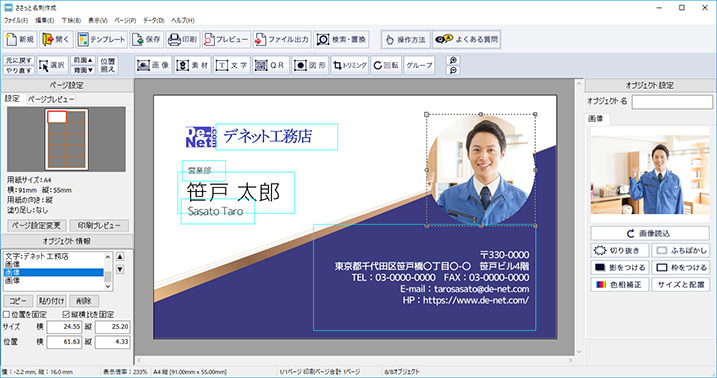Open 検索・置換 search and replace
The width and height of the screenshot is (717, 378).
pos(341,40)
